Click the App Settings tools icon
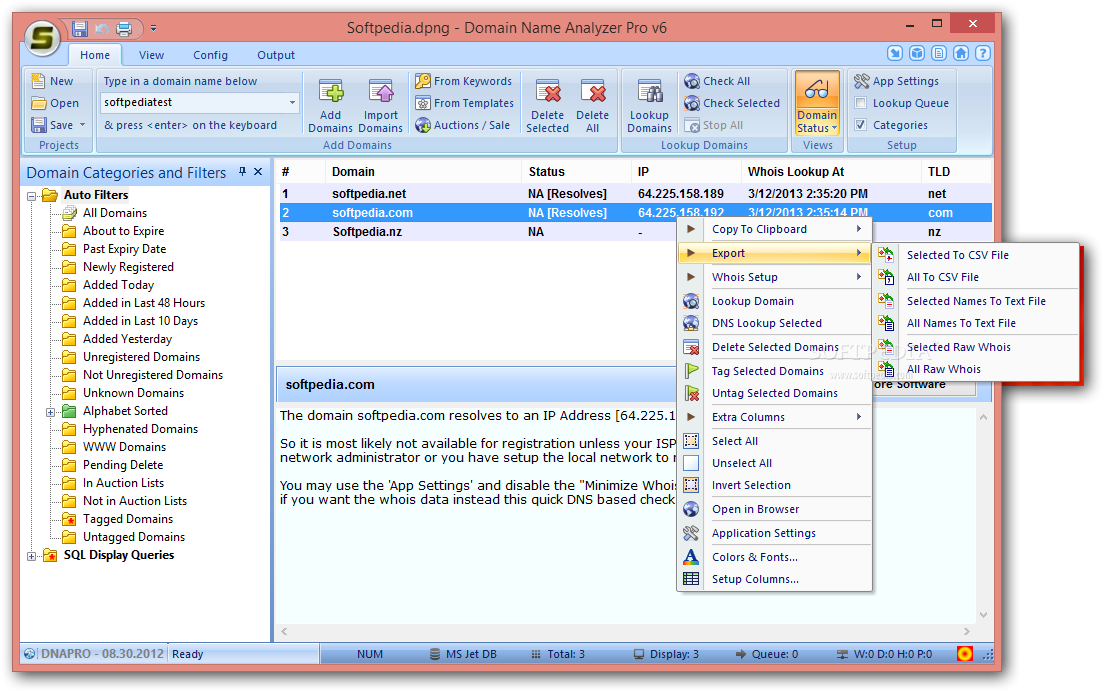Screen dimensions: 1104x692 (861, 81)
